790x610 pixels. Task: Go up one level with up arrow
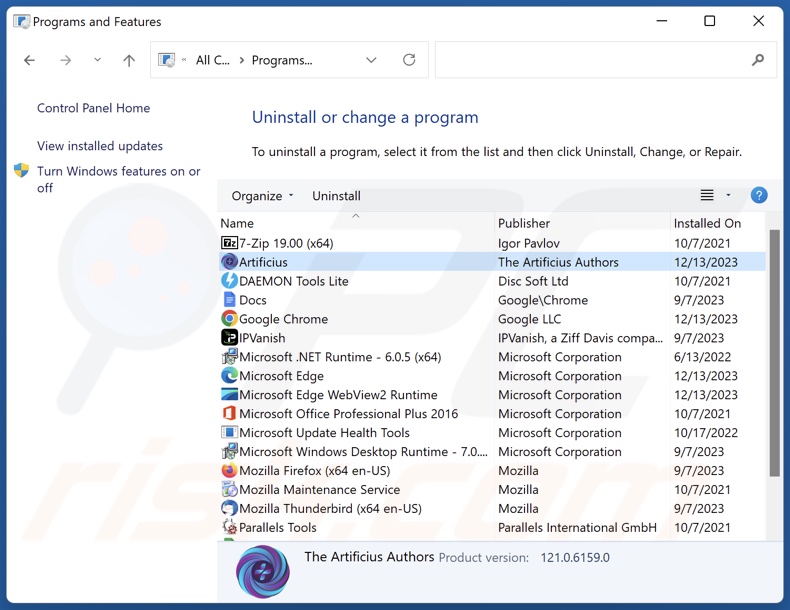point(129,60)
